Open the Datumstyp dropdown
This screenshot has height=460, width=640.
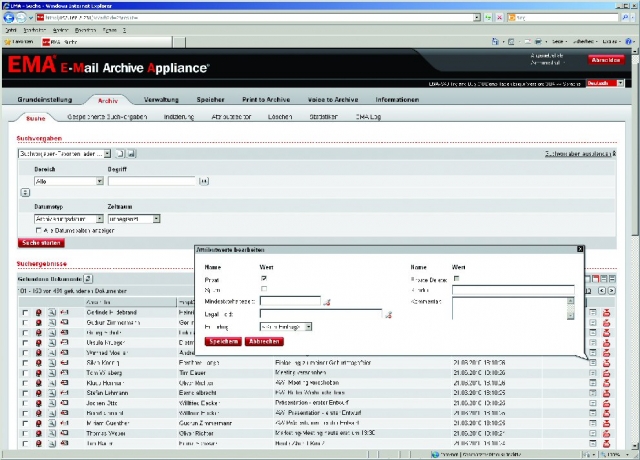coord(100,219)
